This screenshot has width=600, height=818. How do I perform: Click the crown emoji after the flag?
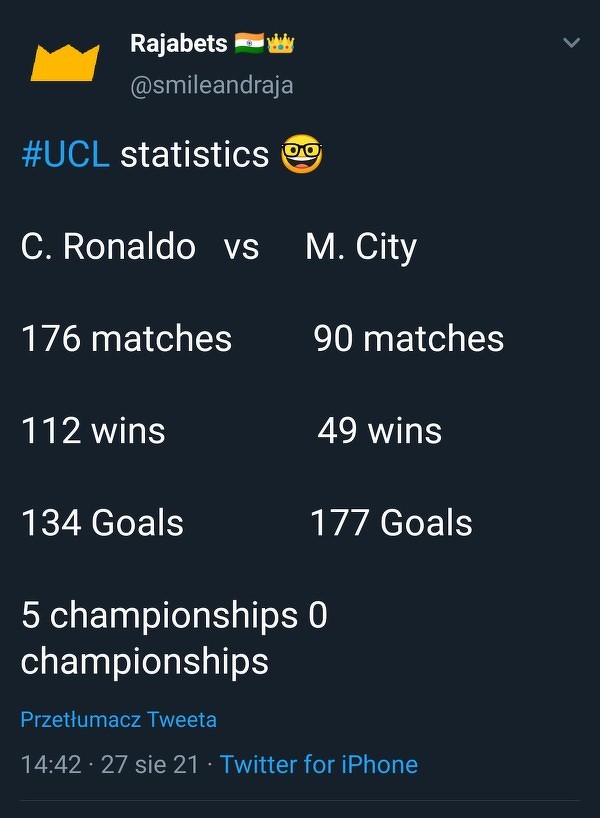pyautogui.click(x=280, y=44)
